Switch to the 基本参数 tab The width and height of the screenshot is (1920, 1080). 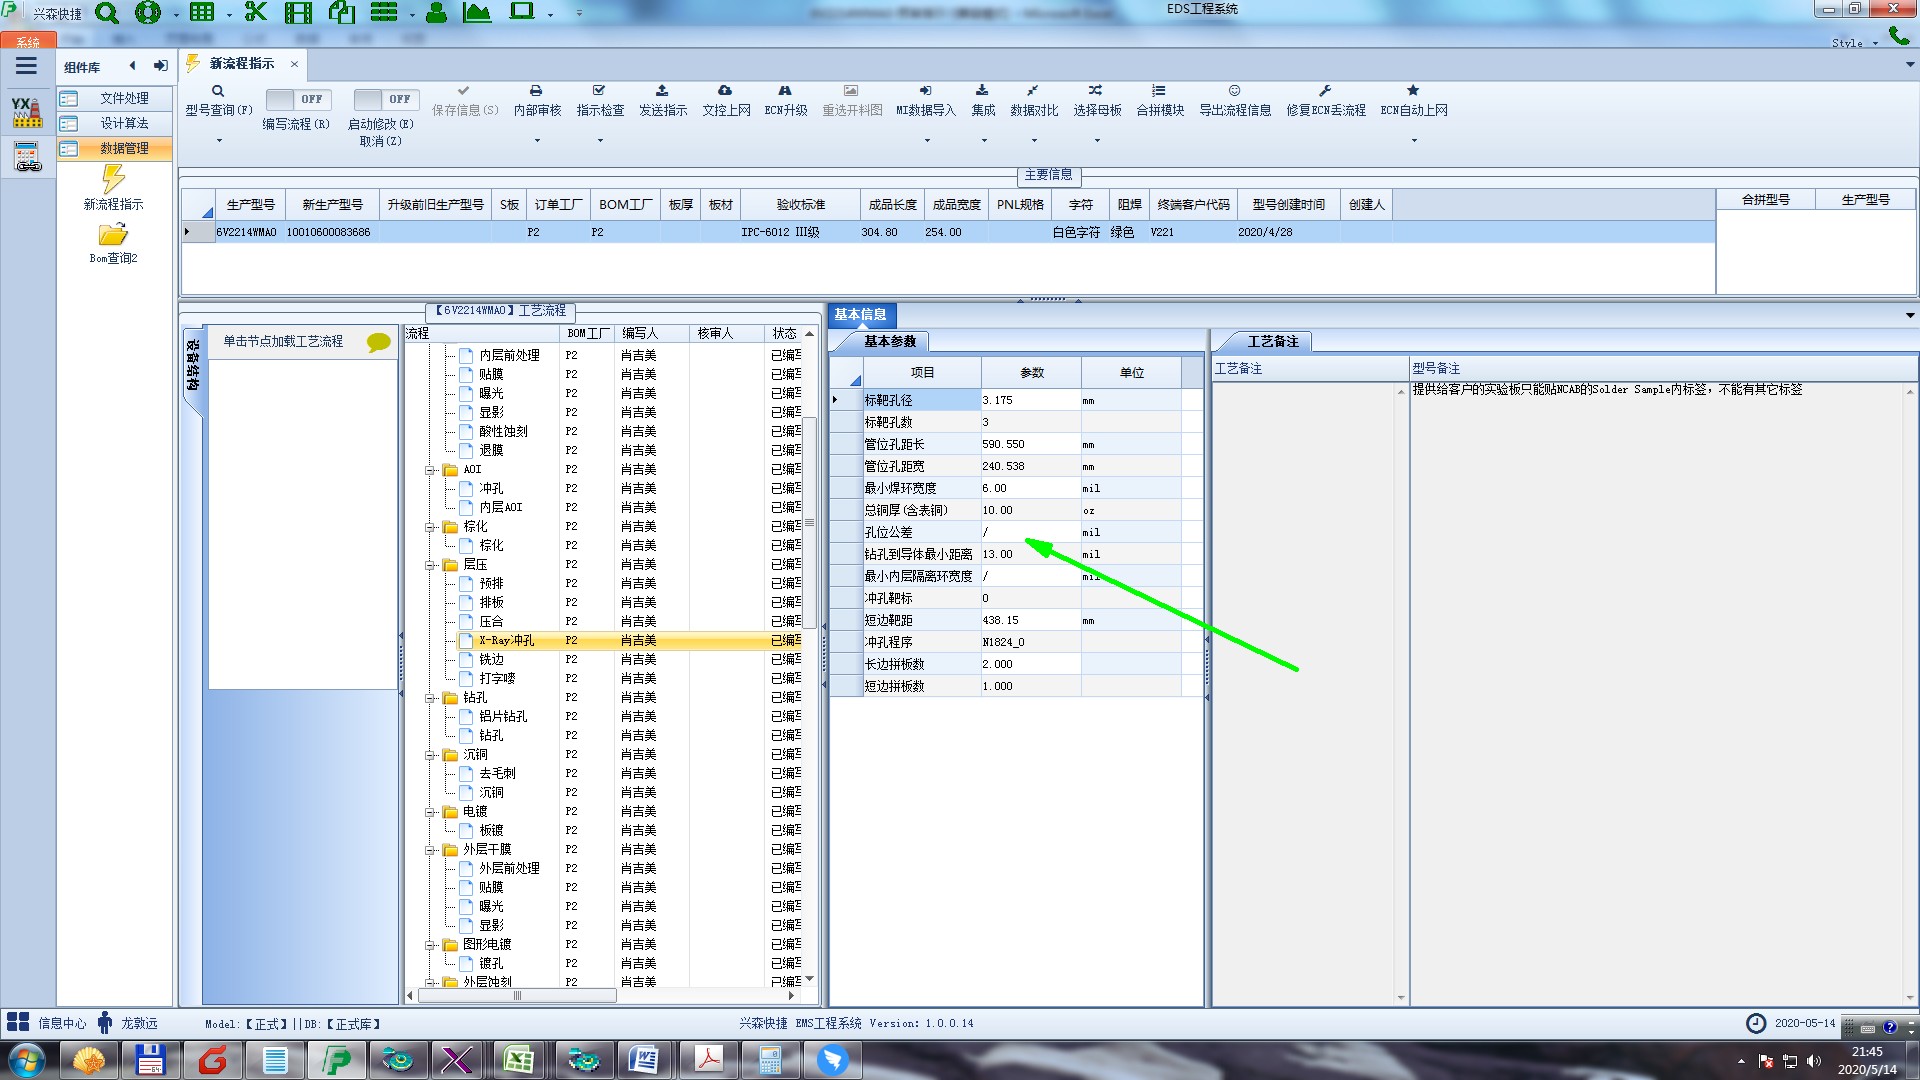(x=889, y=342)
